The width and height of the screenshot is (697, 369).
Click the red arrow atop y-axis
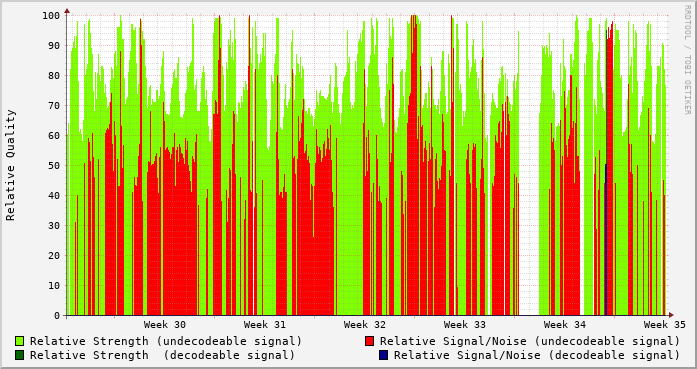pos(67,10)
